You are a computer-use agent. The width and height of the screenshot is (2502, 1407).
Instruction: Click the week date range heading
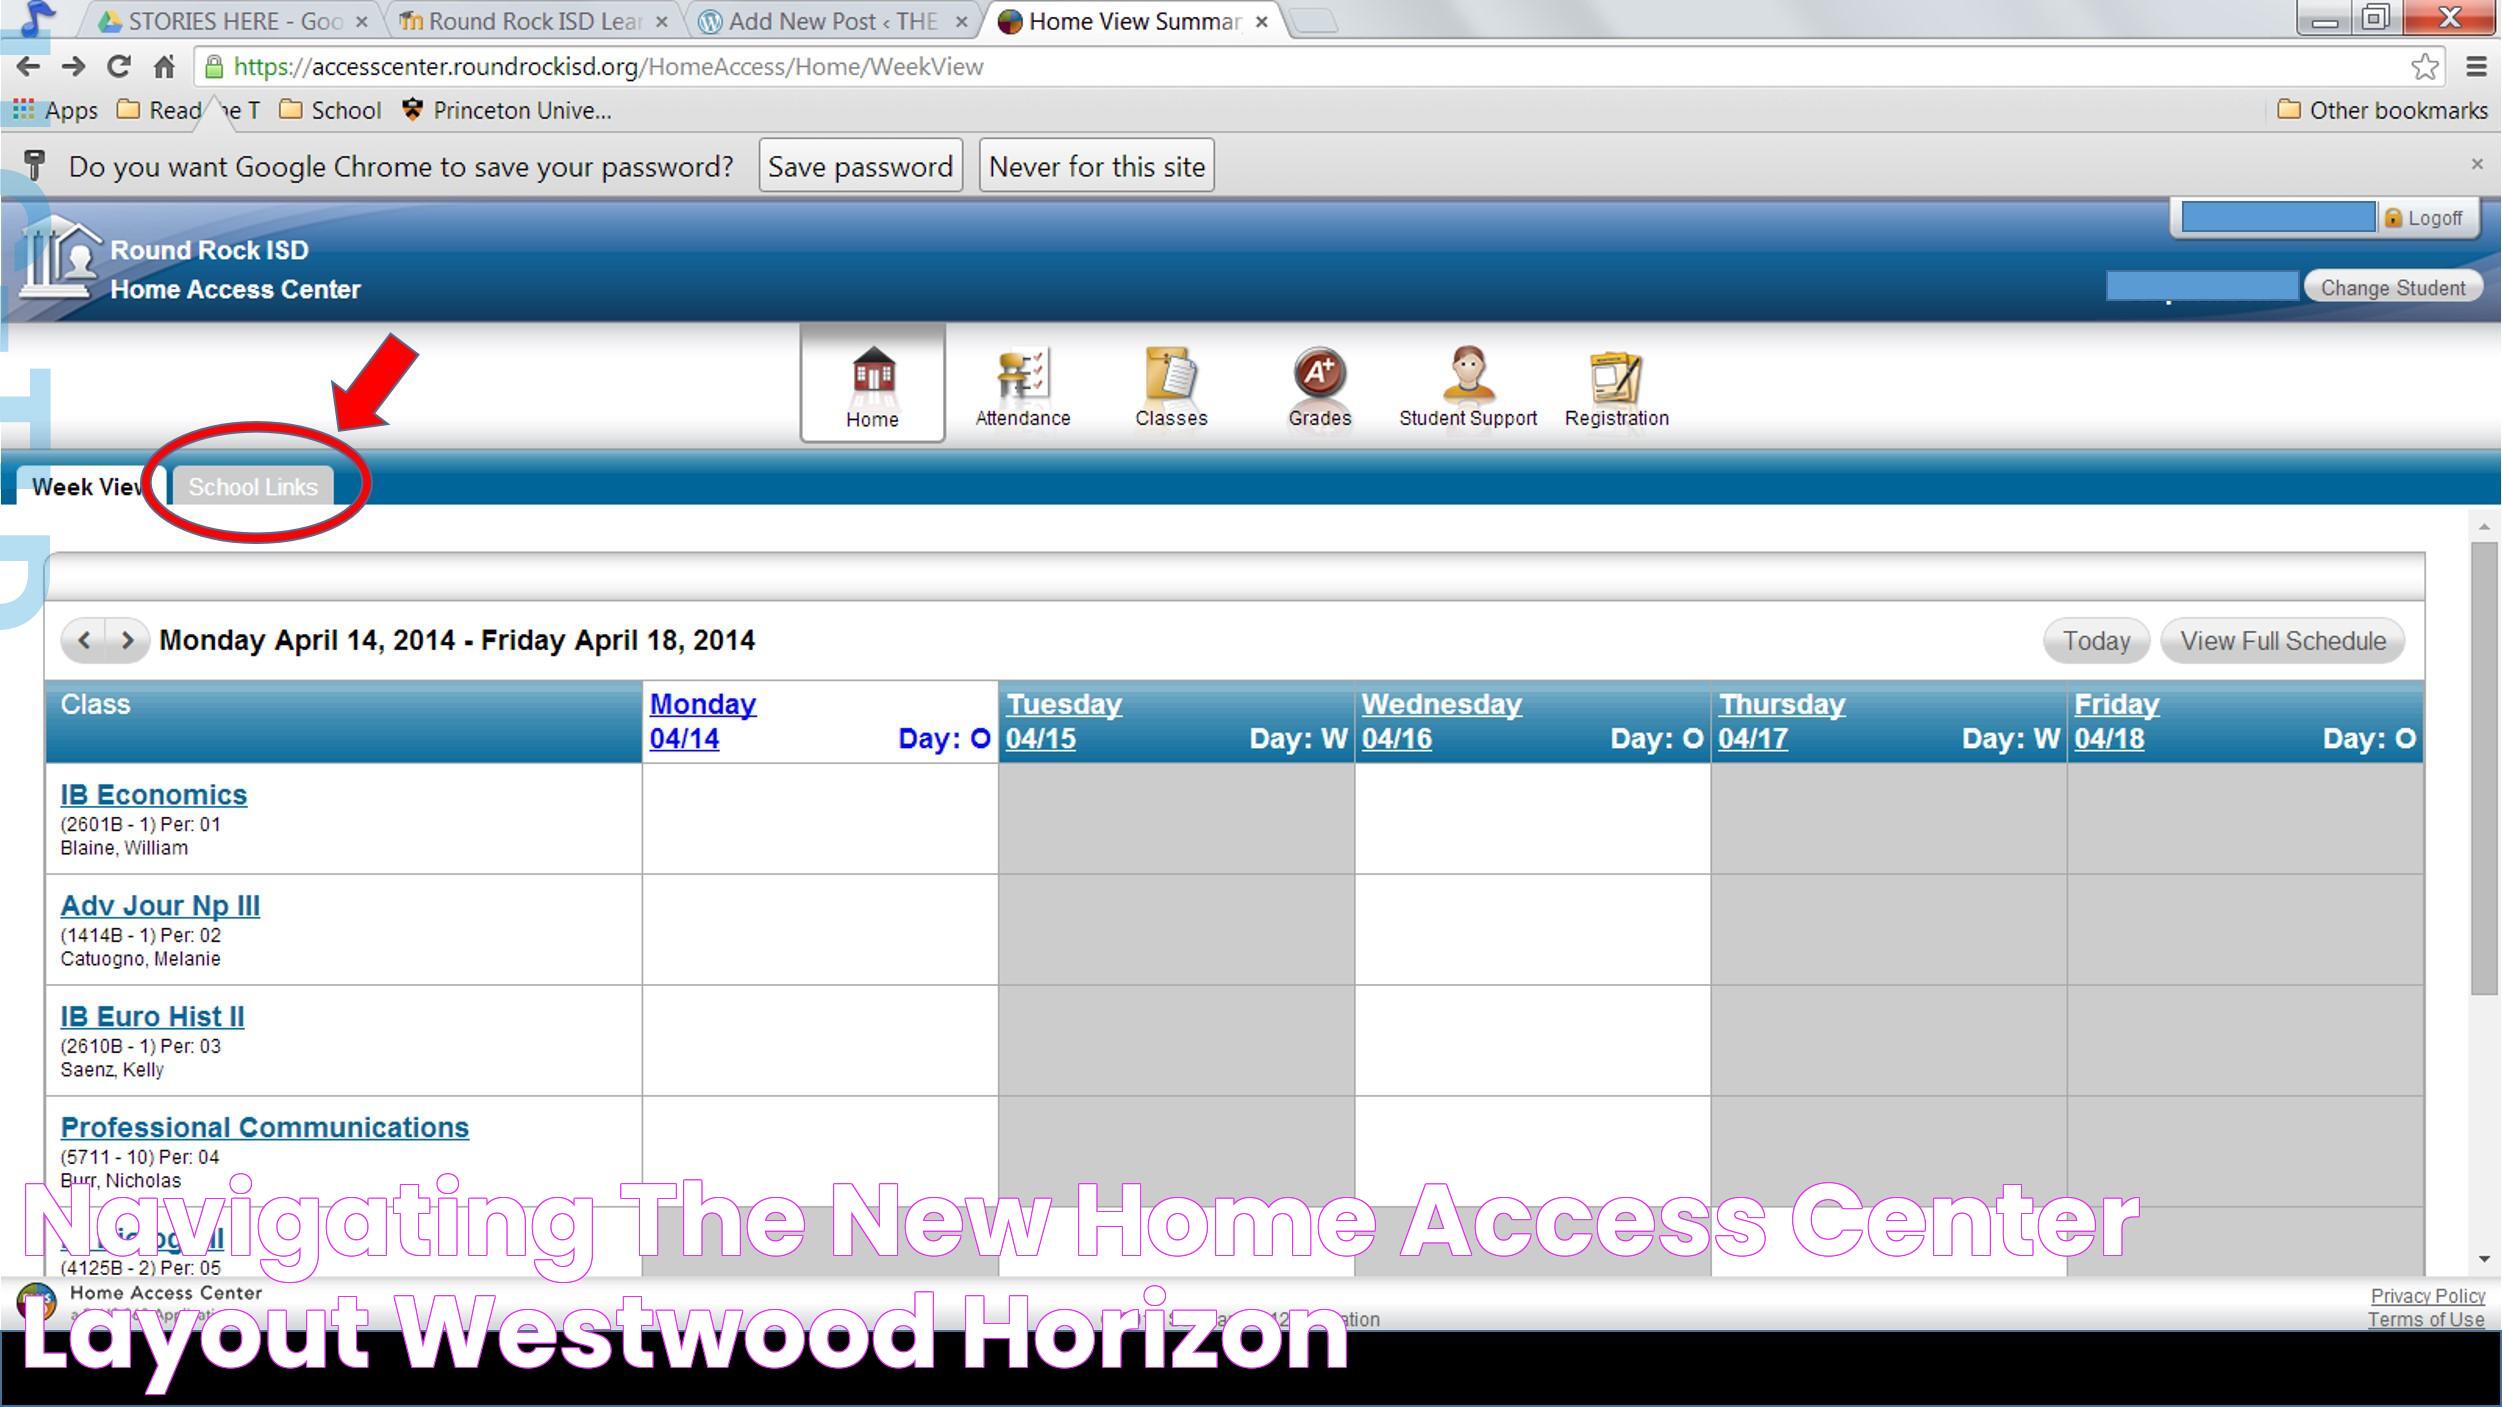tap(457, 640)
